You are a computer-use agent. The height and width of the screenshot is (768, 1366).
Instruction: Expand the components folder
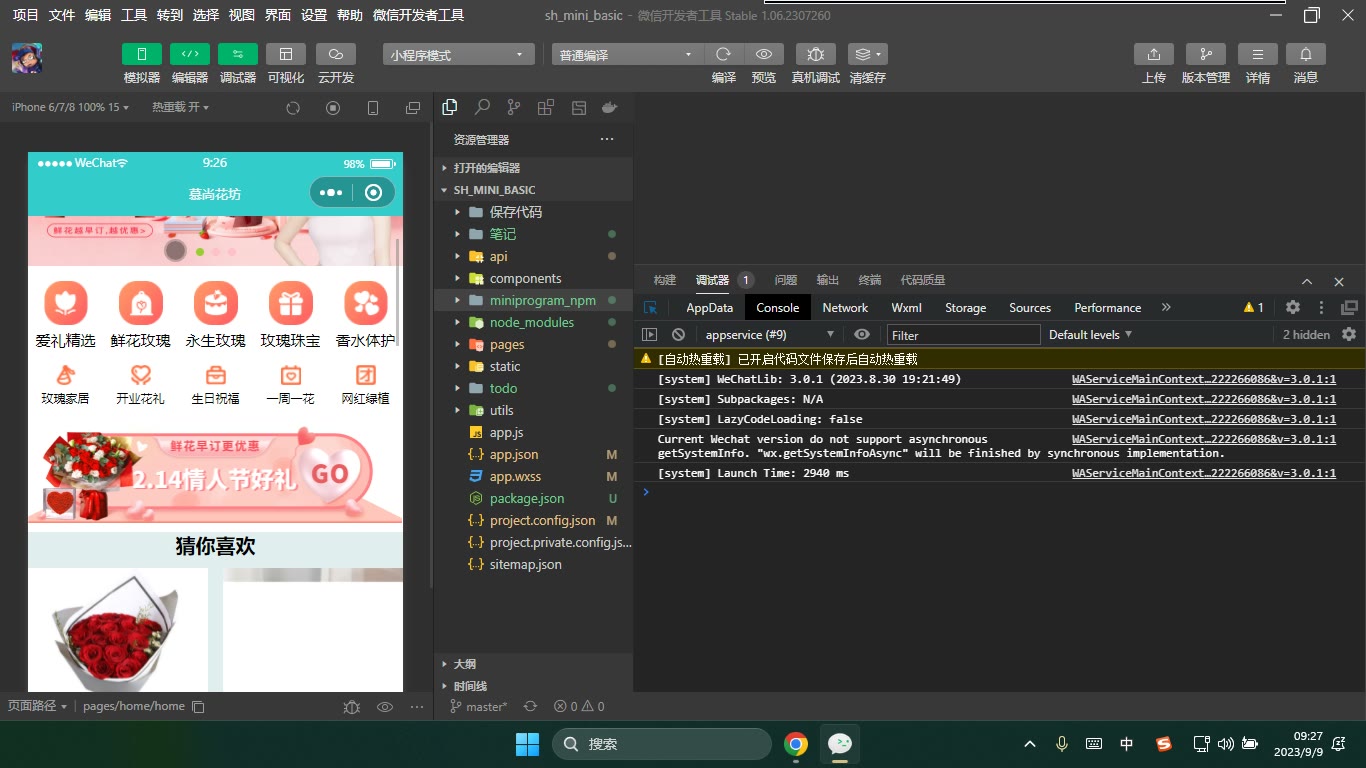[534, 278]
